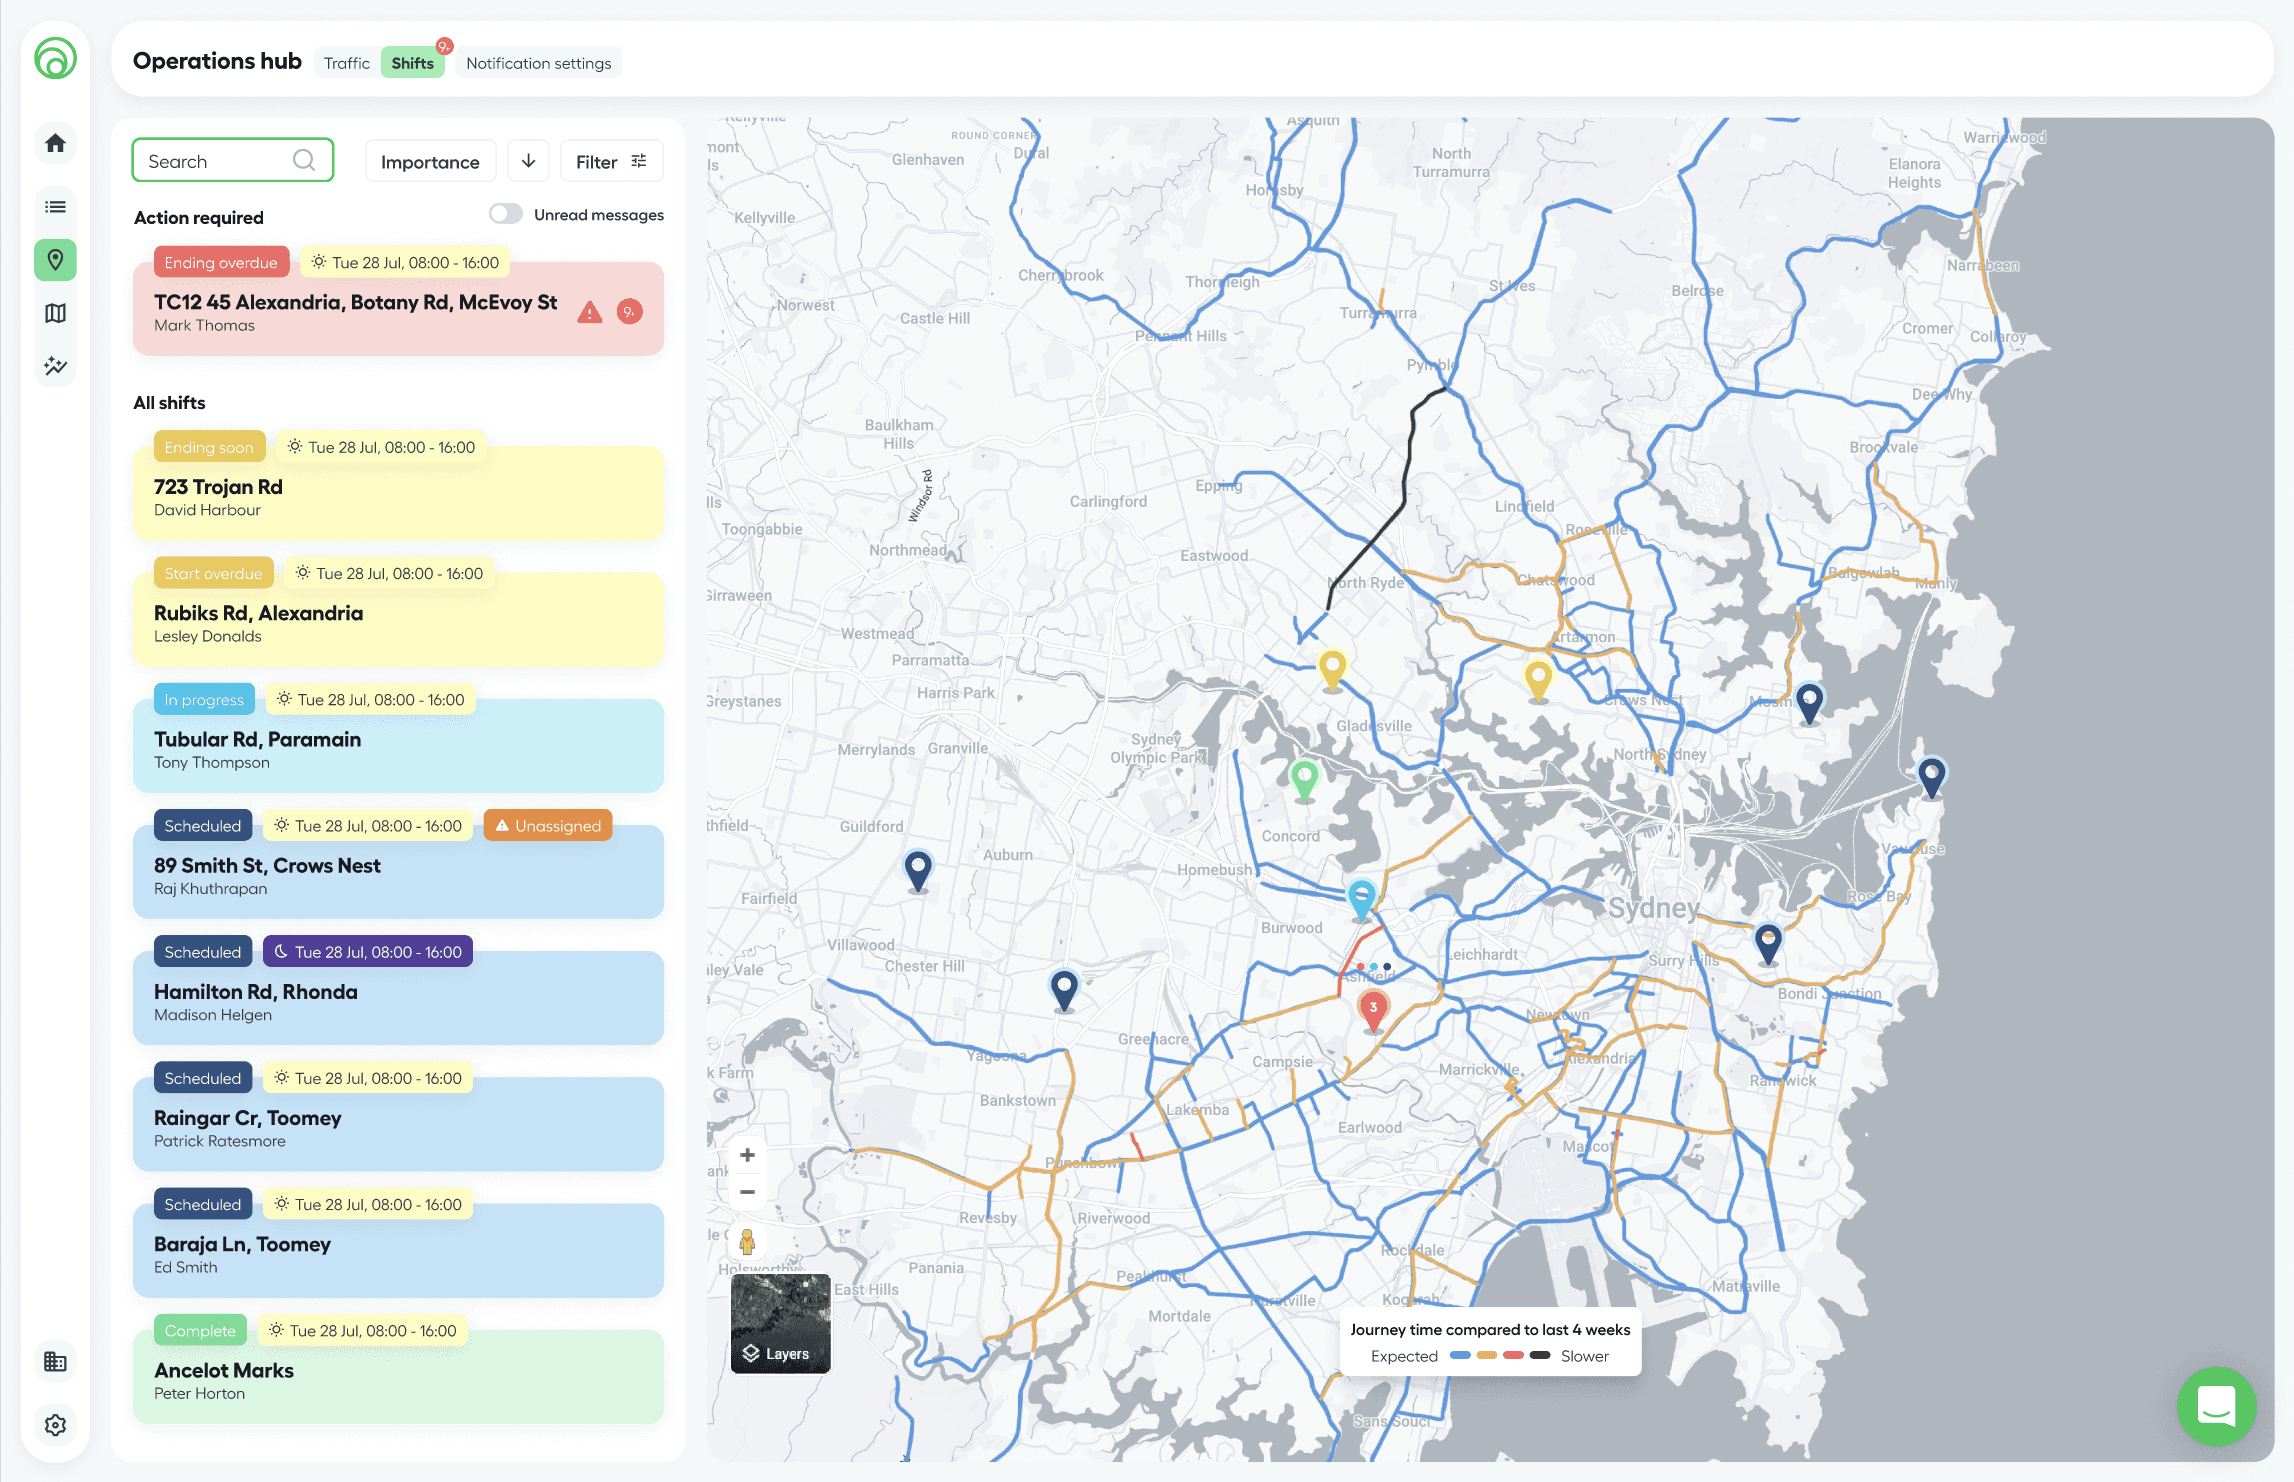Click the home icon in sidebar
Viewport: 2294px width, 1482px height.
pos(56,143)
